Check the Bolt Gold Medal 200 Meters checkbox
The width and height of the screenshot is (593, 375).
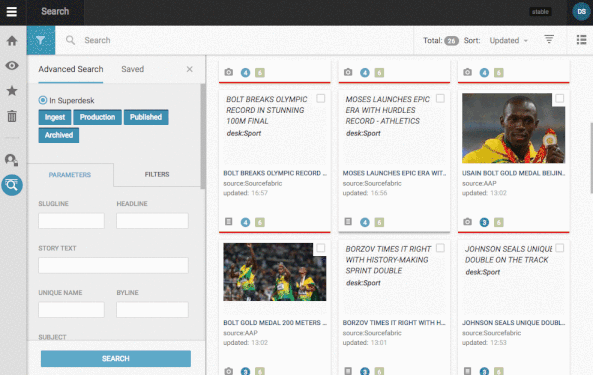321,248
